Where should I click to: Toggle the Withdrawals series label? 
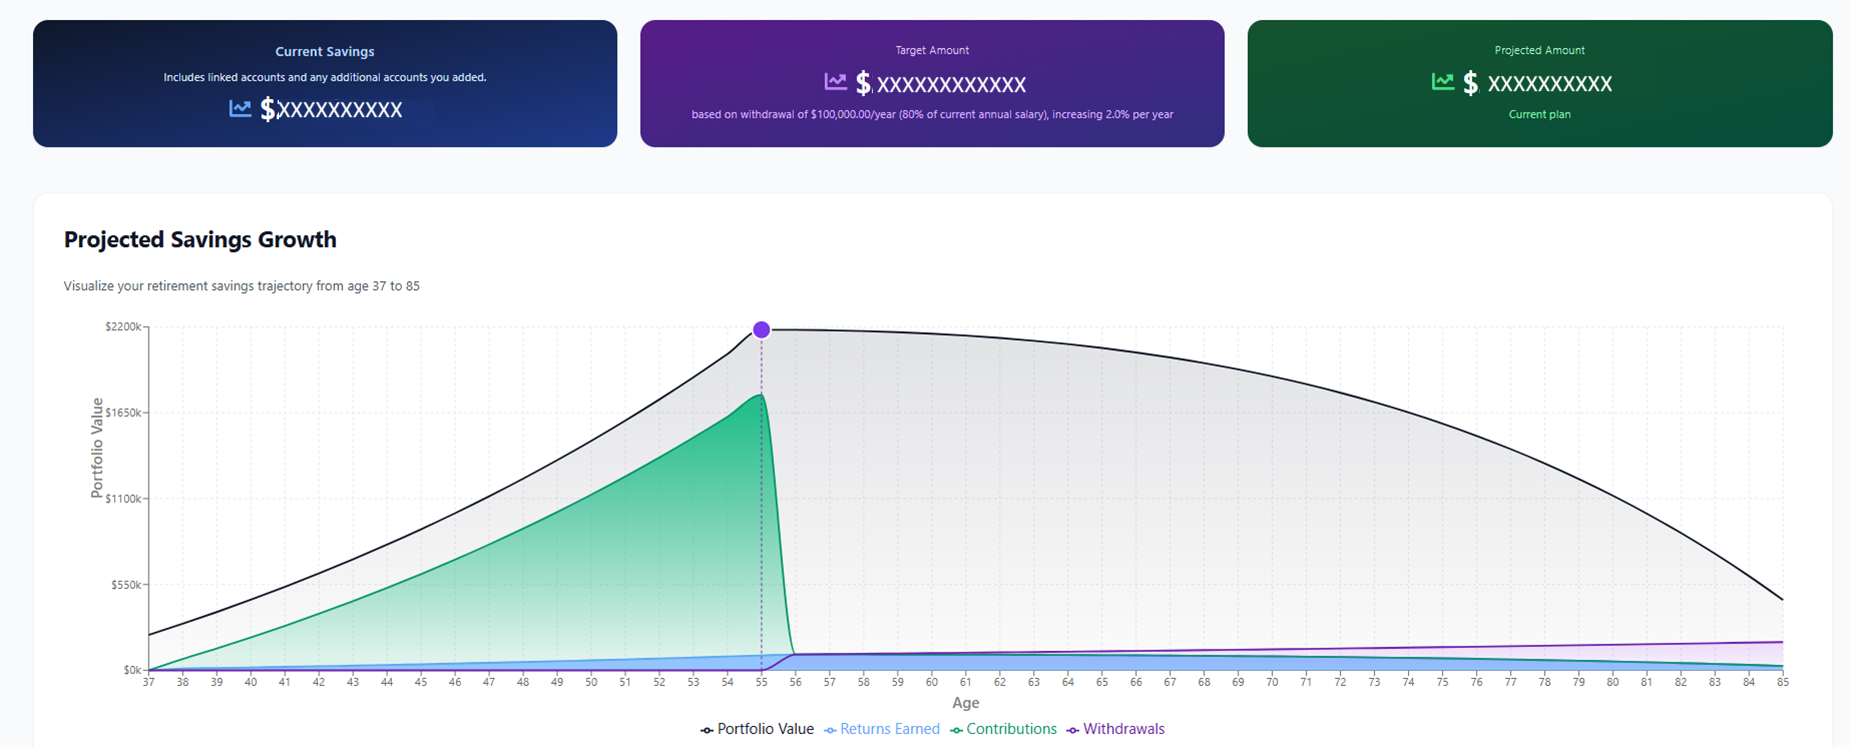[x=1123, y=729]
